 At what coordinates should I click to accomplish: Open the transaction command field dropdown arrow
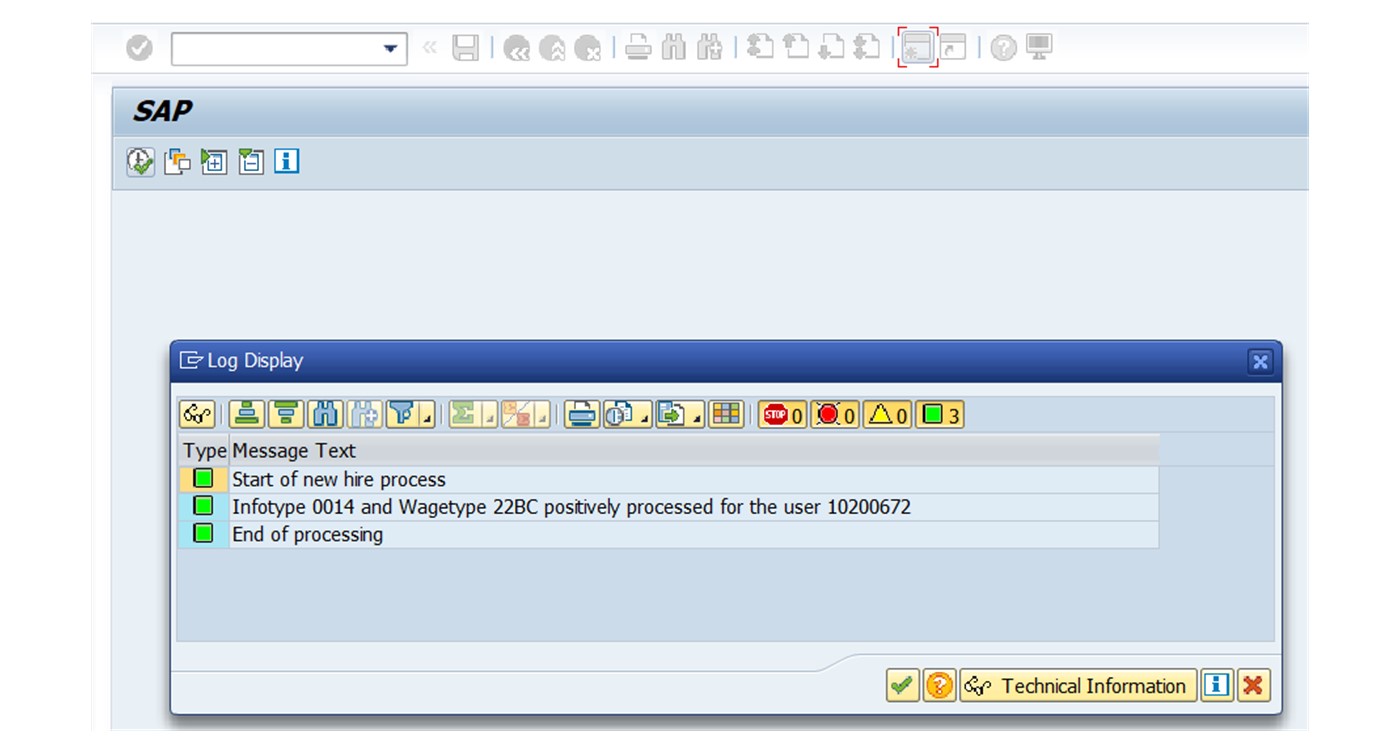point(391,48)
